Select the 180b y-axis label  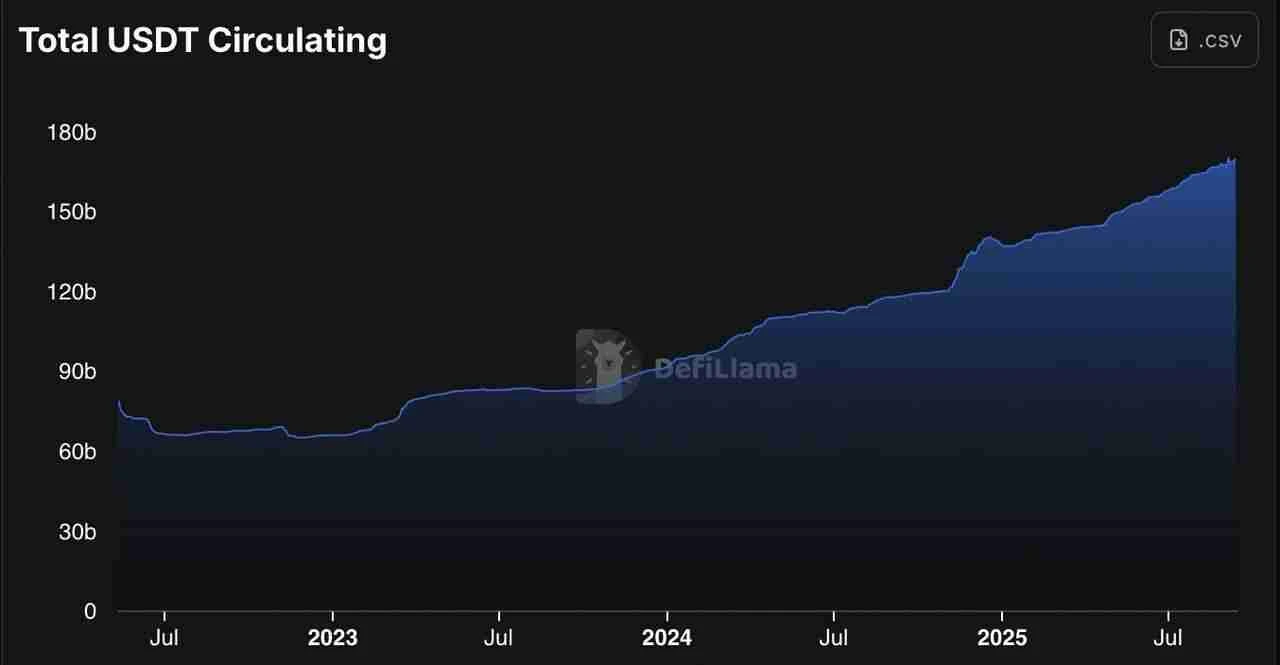click(71, 132)
